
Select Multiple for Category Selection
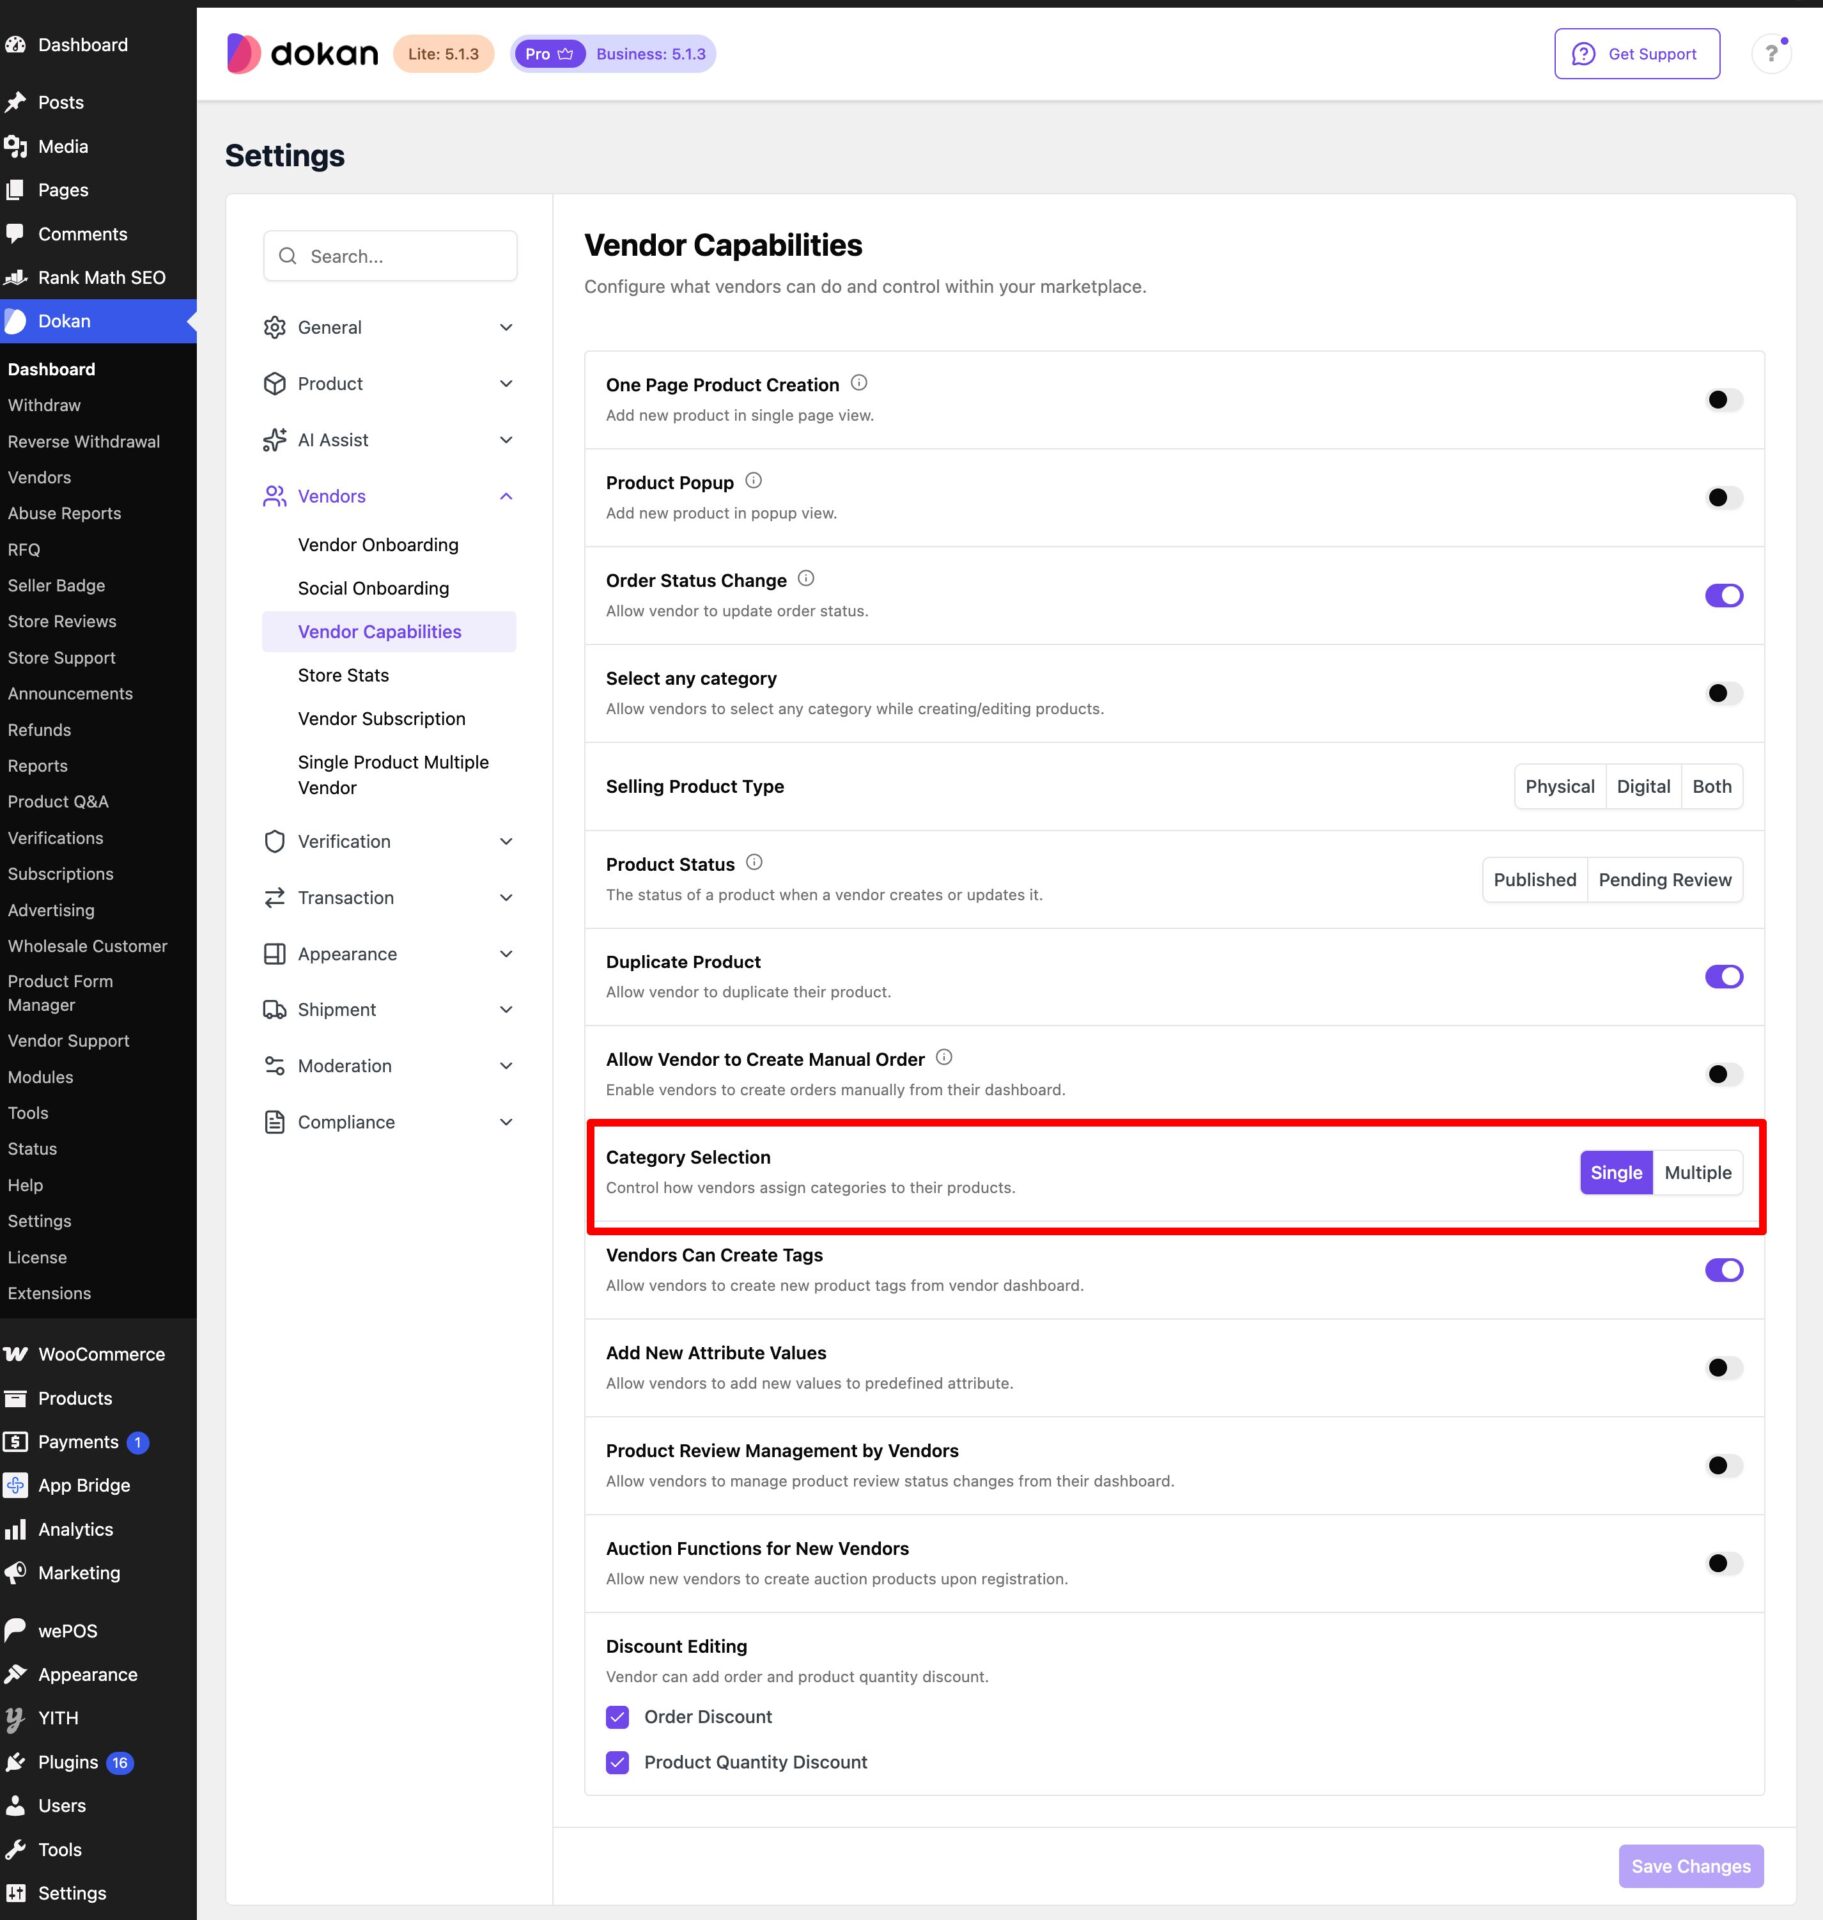pos(1697,1173)
